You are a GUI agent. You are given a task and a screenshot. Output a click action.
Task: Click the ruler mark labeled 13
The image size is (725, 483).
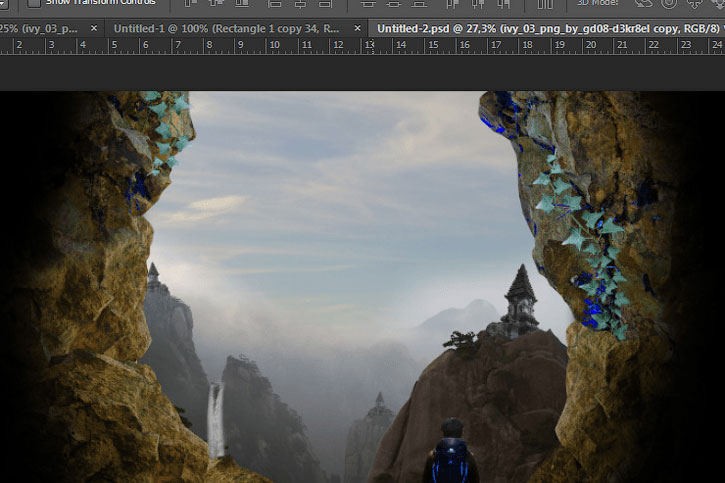pyautogui.click(x=369, y=45)
